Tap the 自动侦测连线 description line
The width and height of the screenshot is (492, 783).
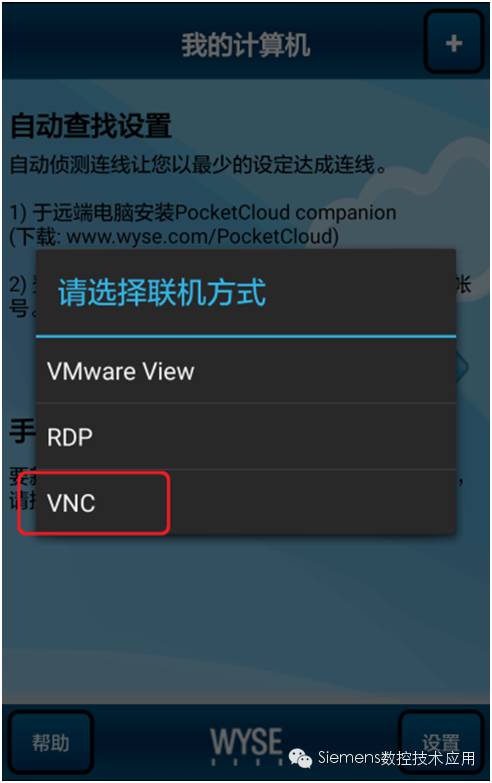click(198, 164)
